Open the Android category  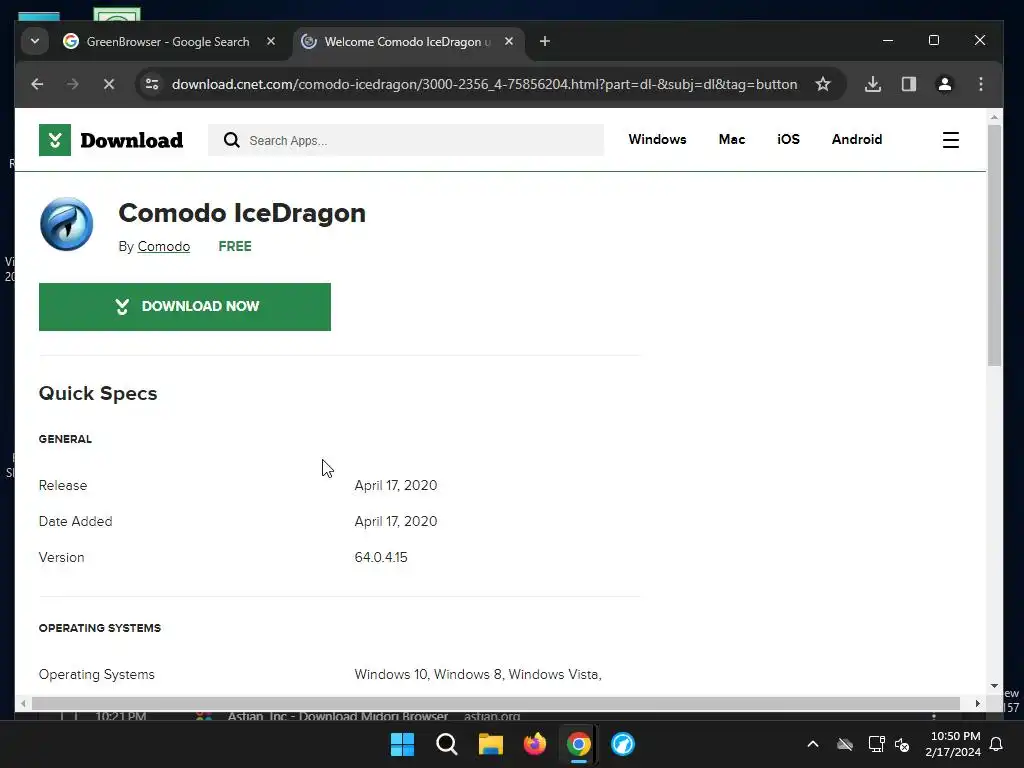pos(857,139)
